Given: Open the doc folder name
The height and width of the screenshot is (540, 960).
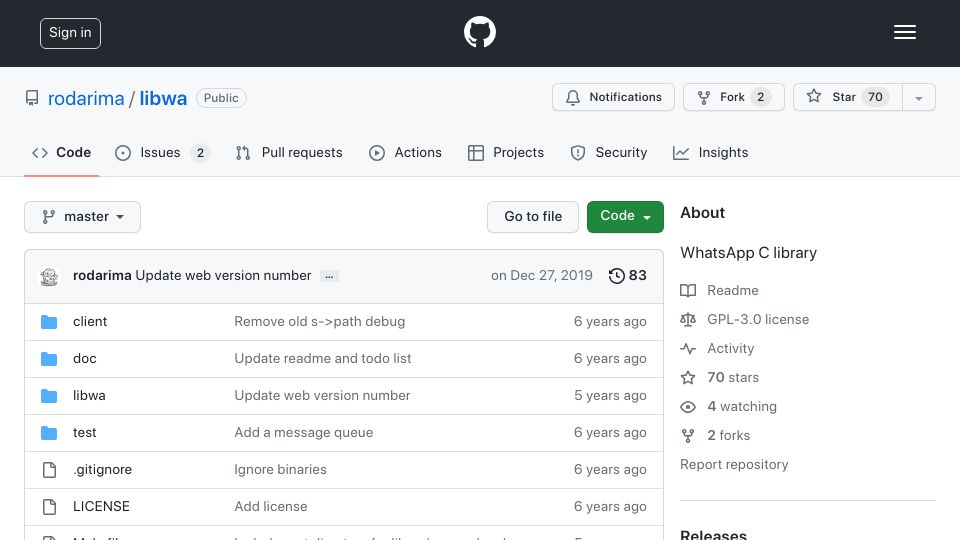Looking at the screenshot, I should point(84,359).
